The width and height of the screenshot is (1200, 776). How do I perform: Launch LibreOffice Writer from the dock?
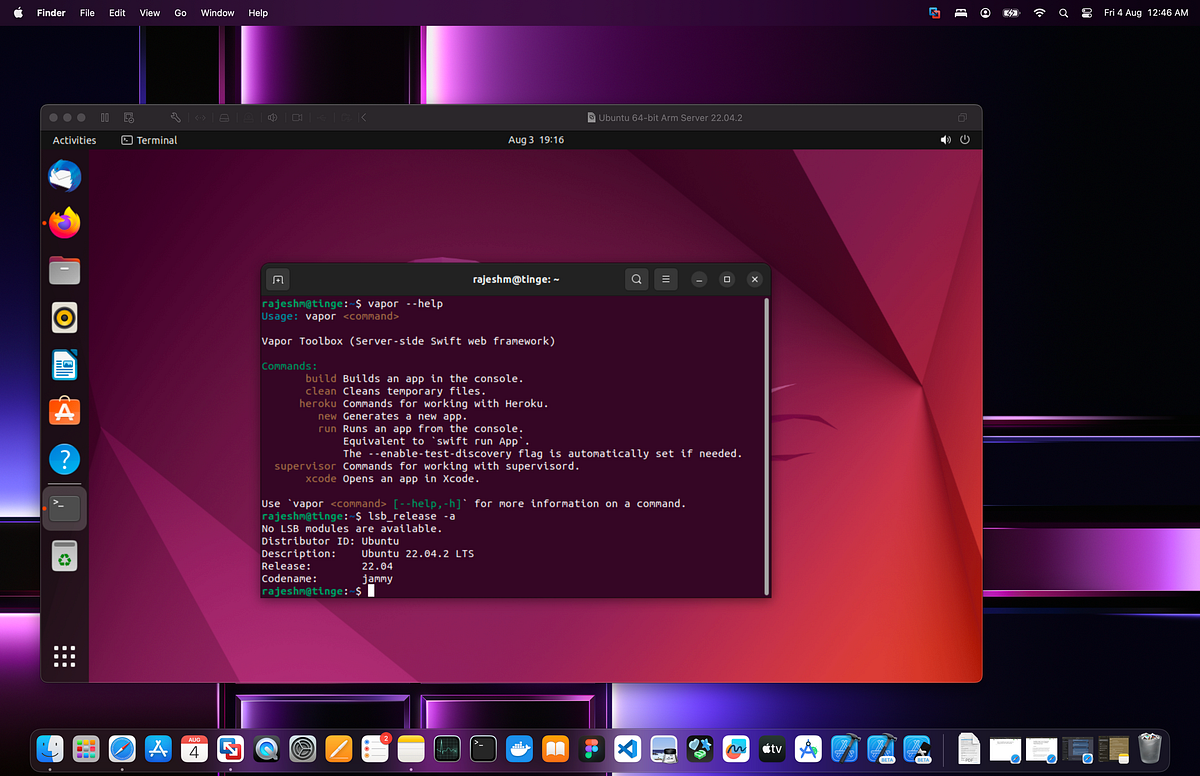click(64, 364)
